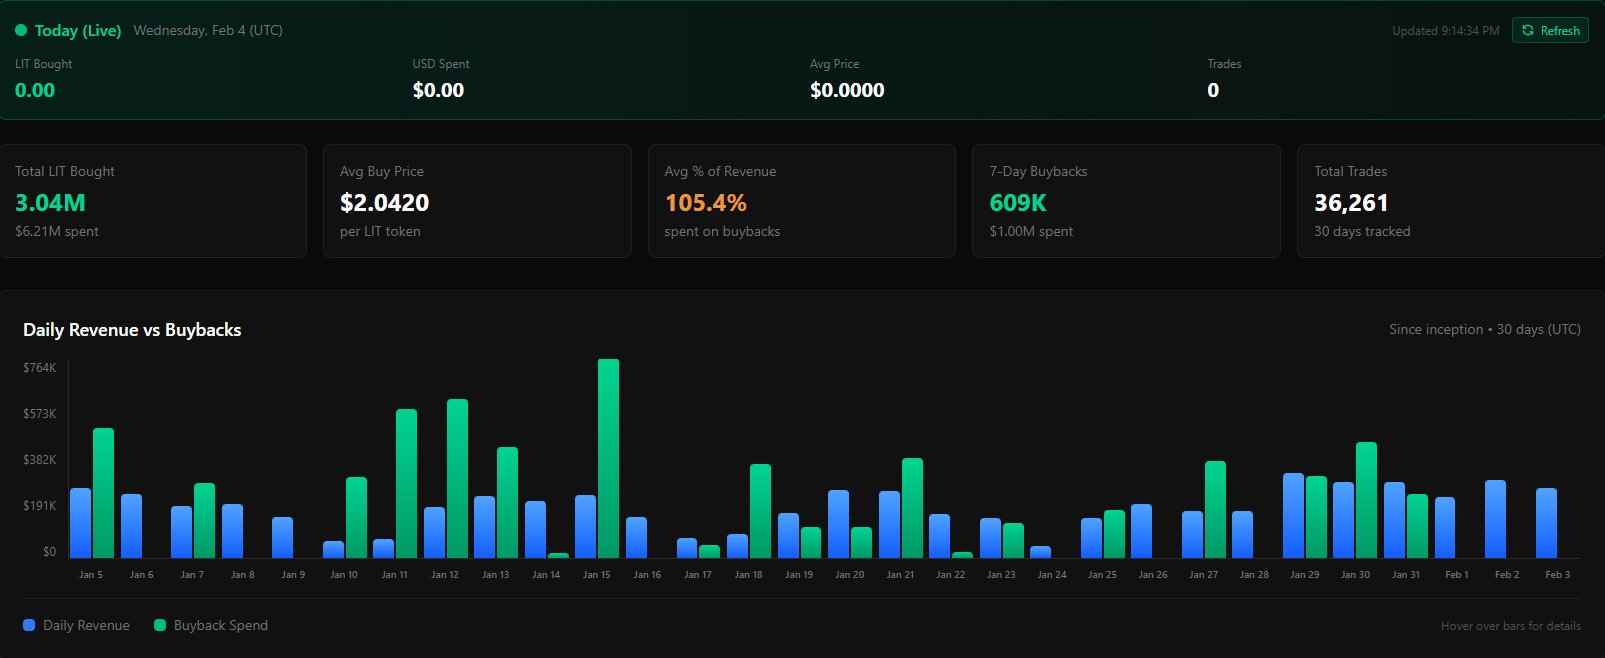Select the green buyback bar for Jan 30
The height and width of the screenshot is (658, 1605).
tap(1366, 500)
